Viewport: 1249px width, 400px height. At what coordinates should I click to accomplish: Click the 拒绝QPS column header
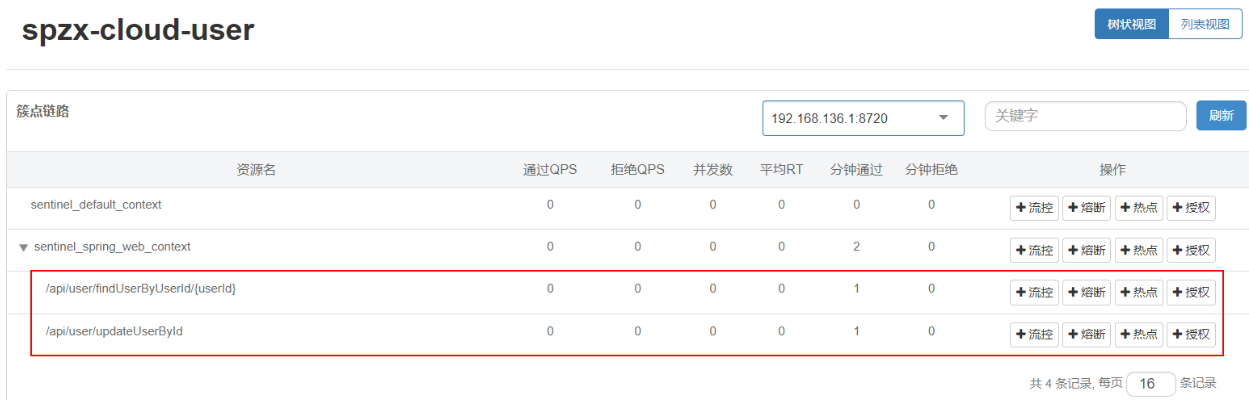(x=638, y=170)
